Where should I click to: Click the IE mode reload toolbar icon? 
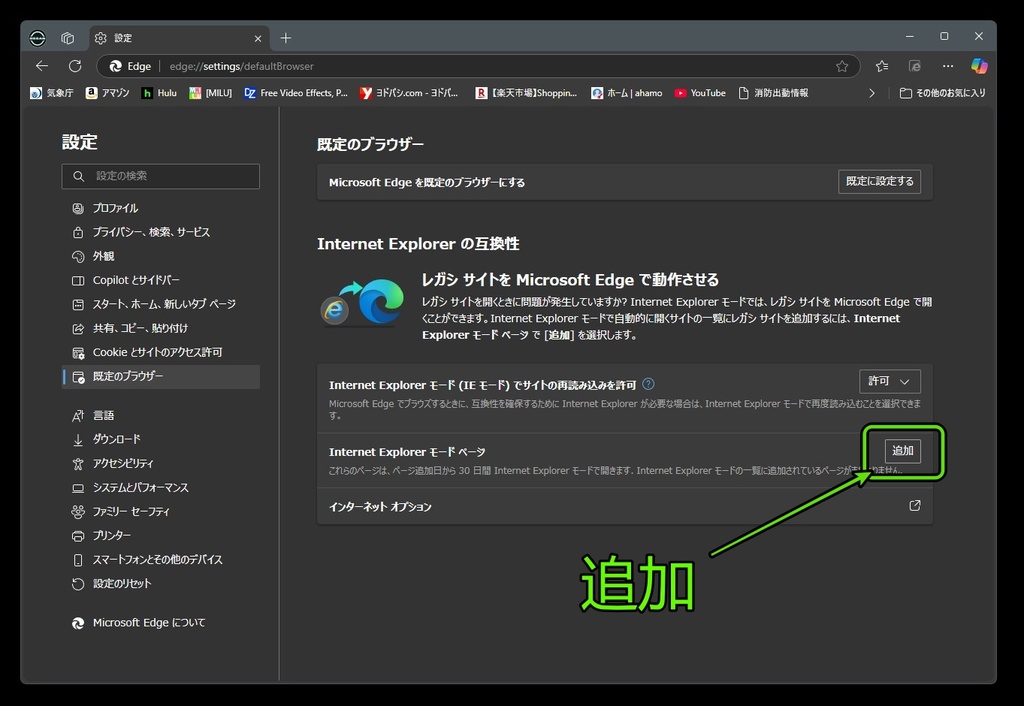point(915,66)
